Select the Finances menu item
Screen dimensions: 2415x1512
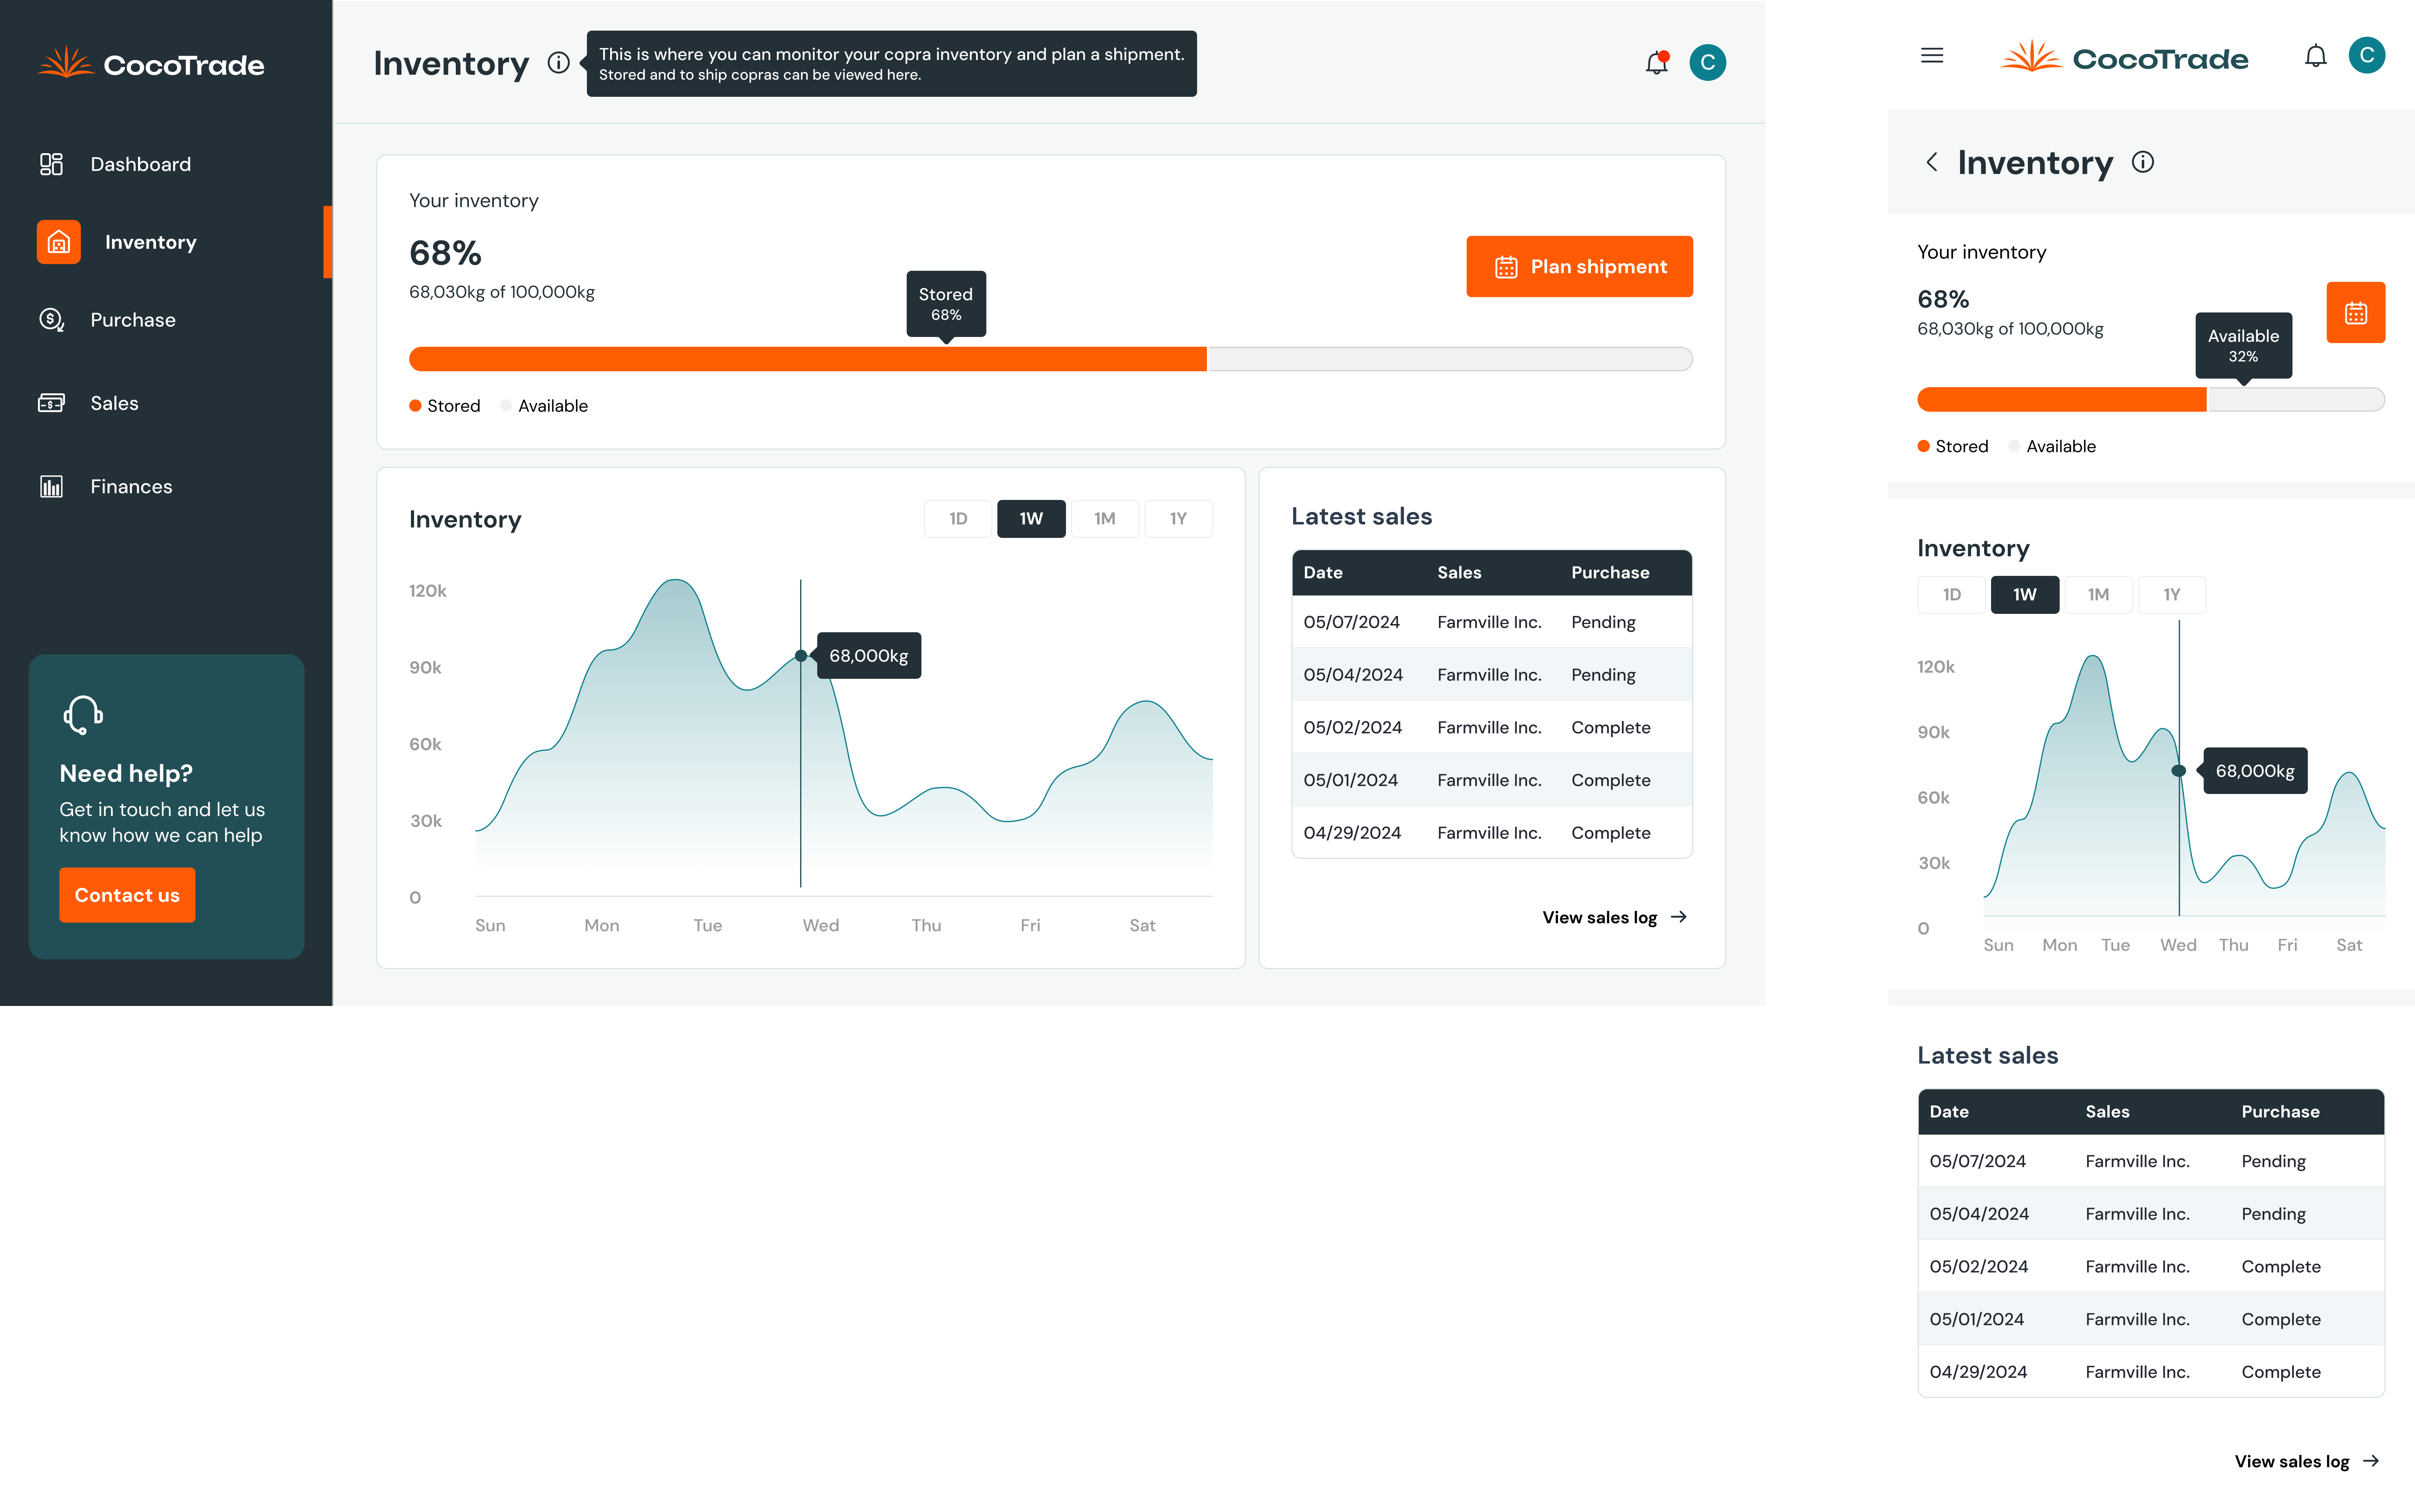click(131, 486)
